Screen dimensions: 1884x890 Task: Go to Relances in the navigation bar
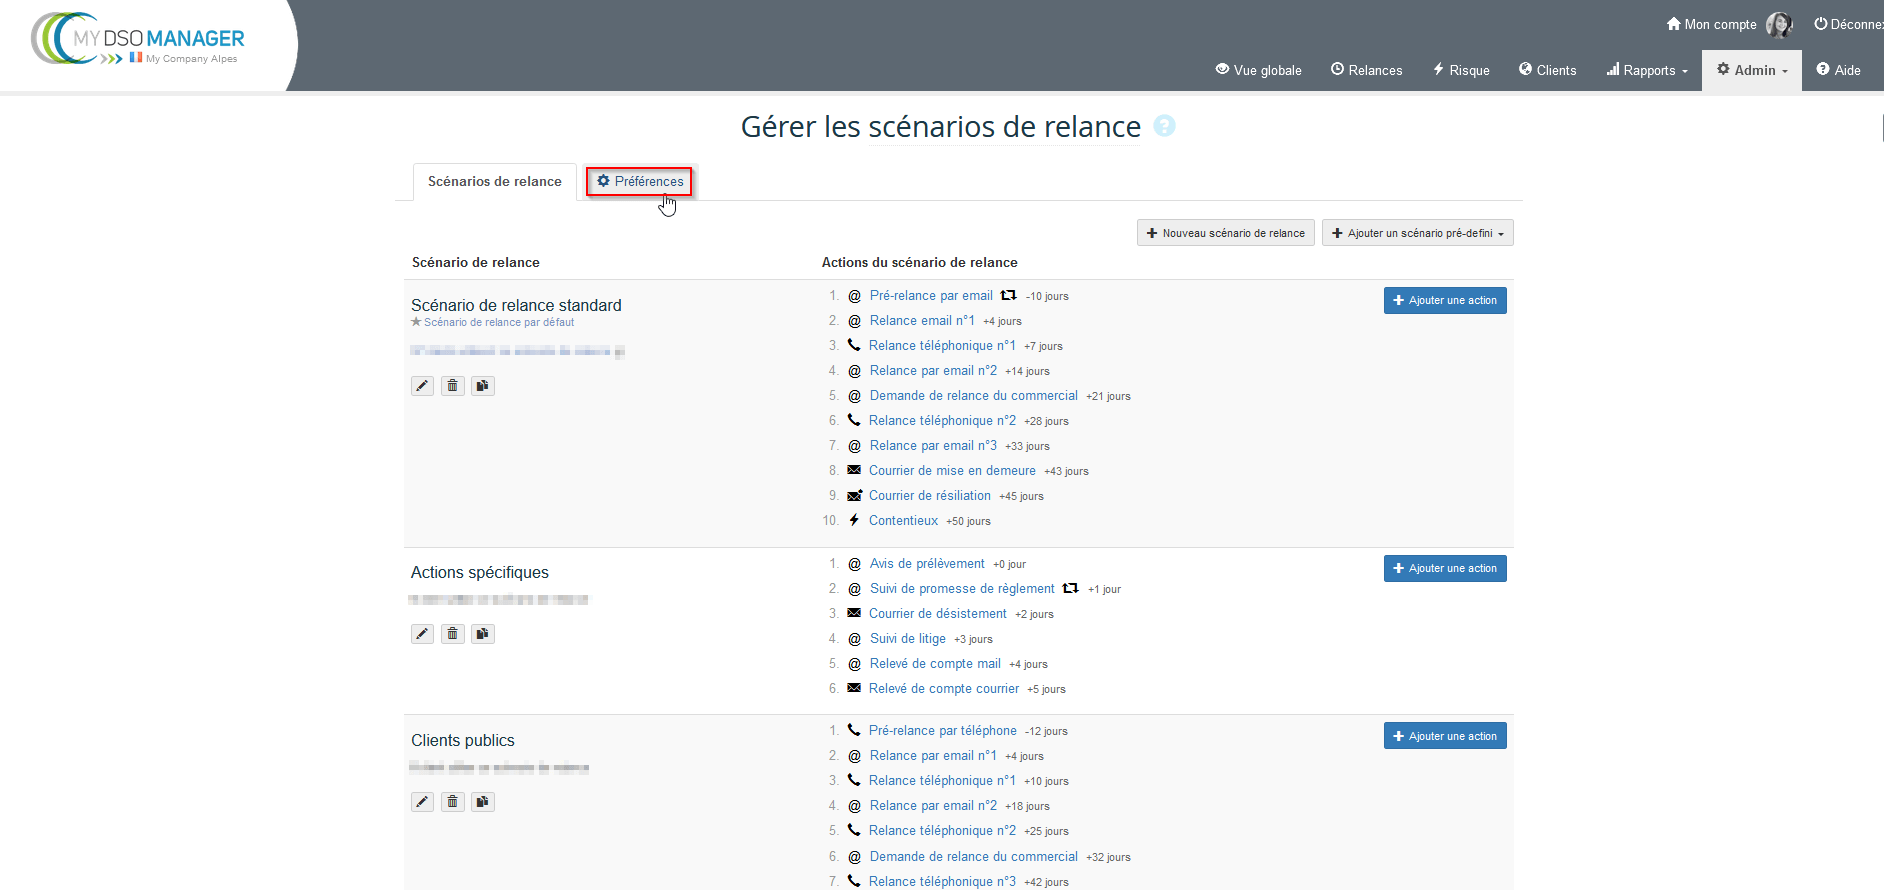pos(1366,70)
